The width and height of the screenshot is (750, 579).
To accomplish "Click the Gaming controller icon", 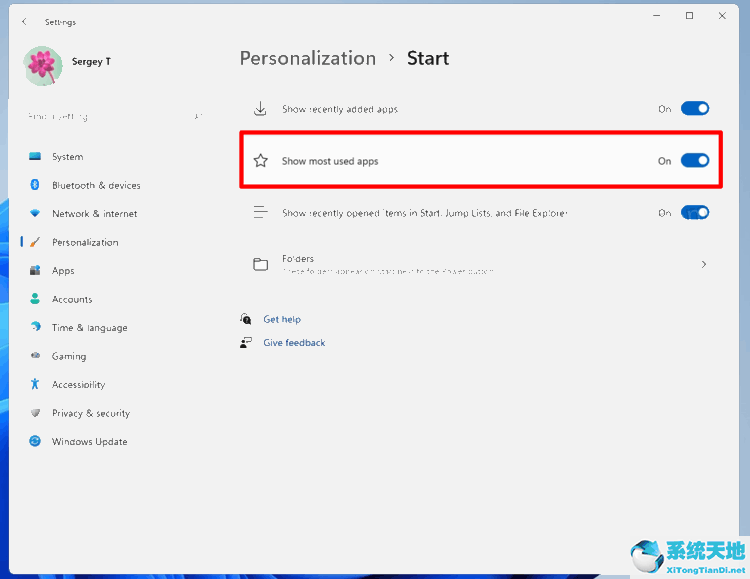I will 35,355.
